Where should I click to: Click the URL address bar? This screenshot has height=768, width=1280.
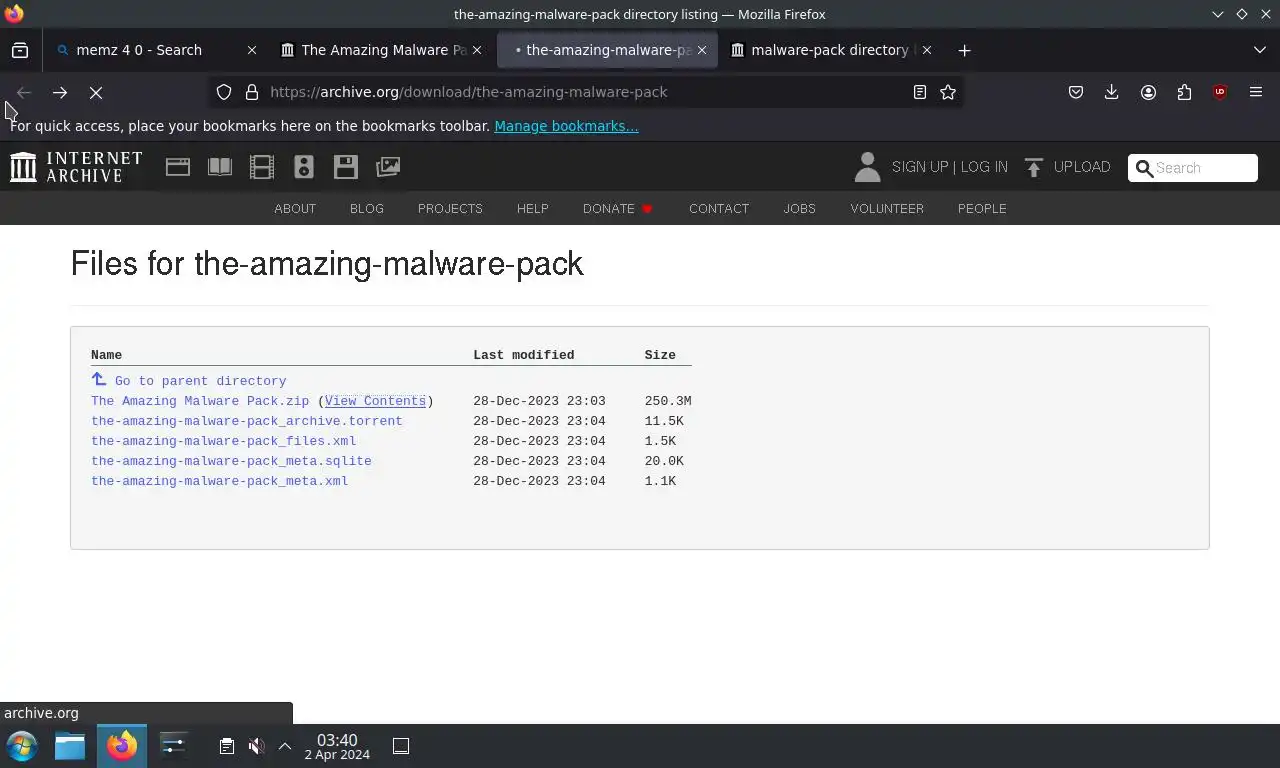pos(585,92)
